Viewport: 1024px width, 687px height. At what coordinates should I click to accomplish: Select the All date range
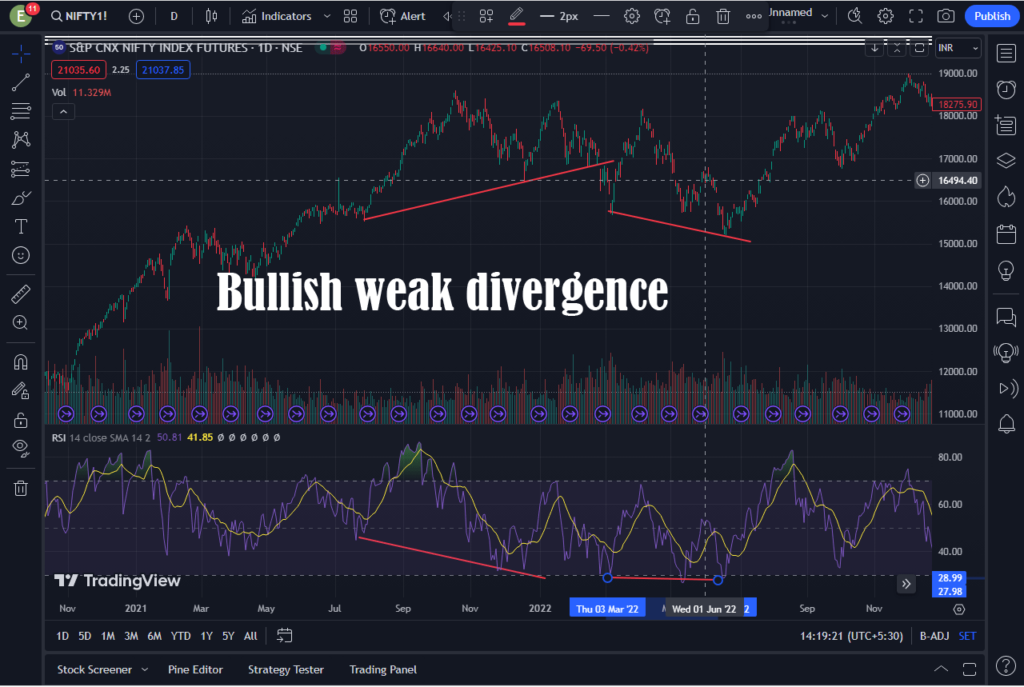[250, 636]
